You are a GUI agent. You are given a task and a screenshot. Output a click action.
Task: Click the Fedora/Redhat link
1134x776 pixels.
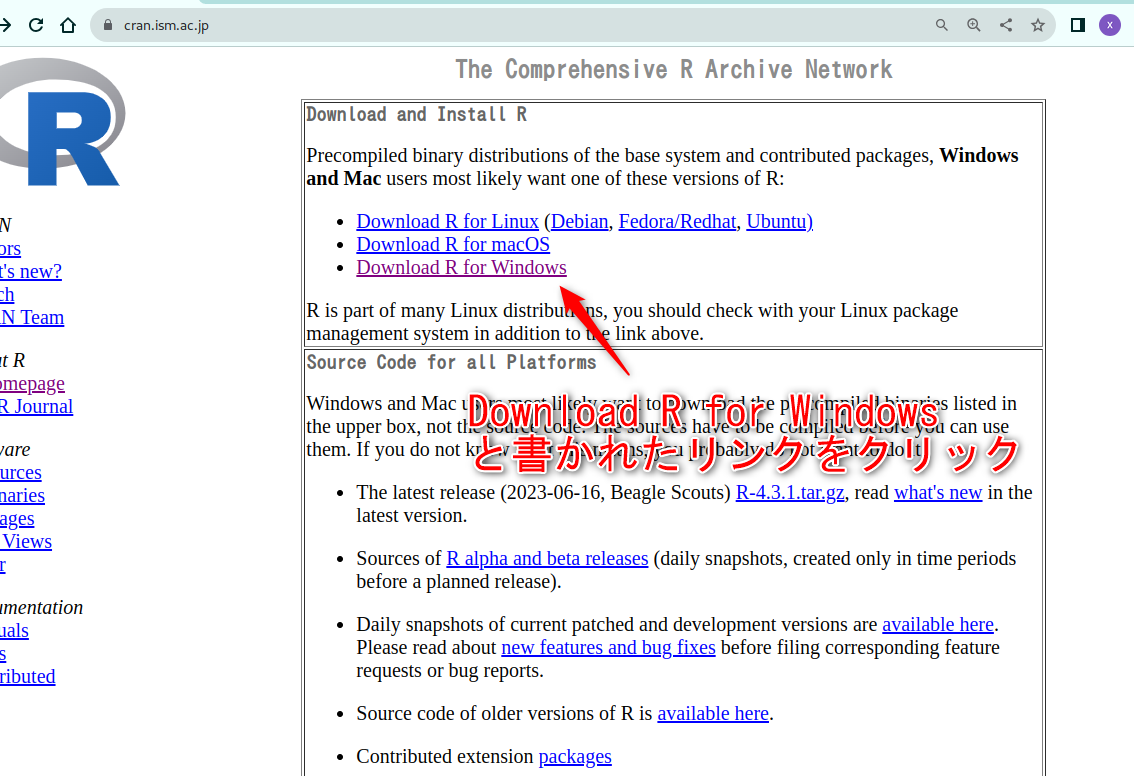tap(677, 222)
